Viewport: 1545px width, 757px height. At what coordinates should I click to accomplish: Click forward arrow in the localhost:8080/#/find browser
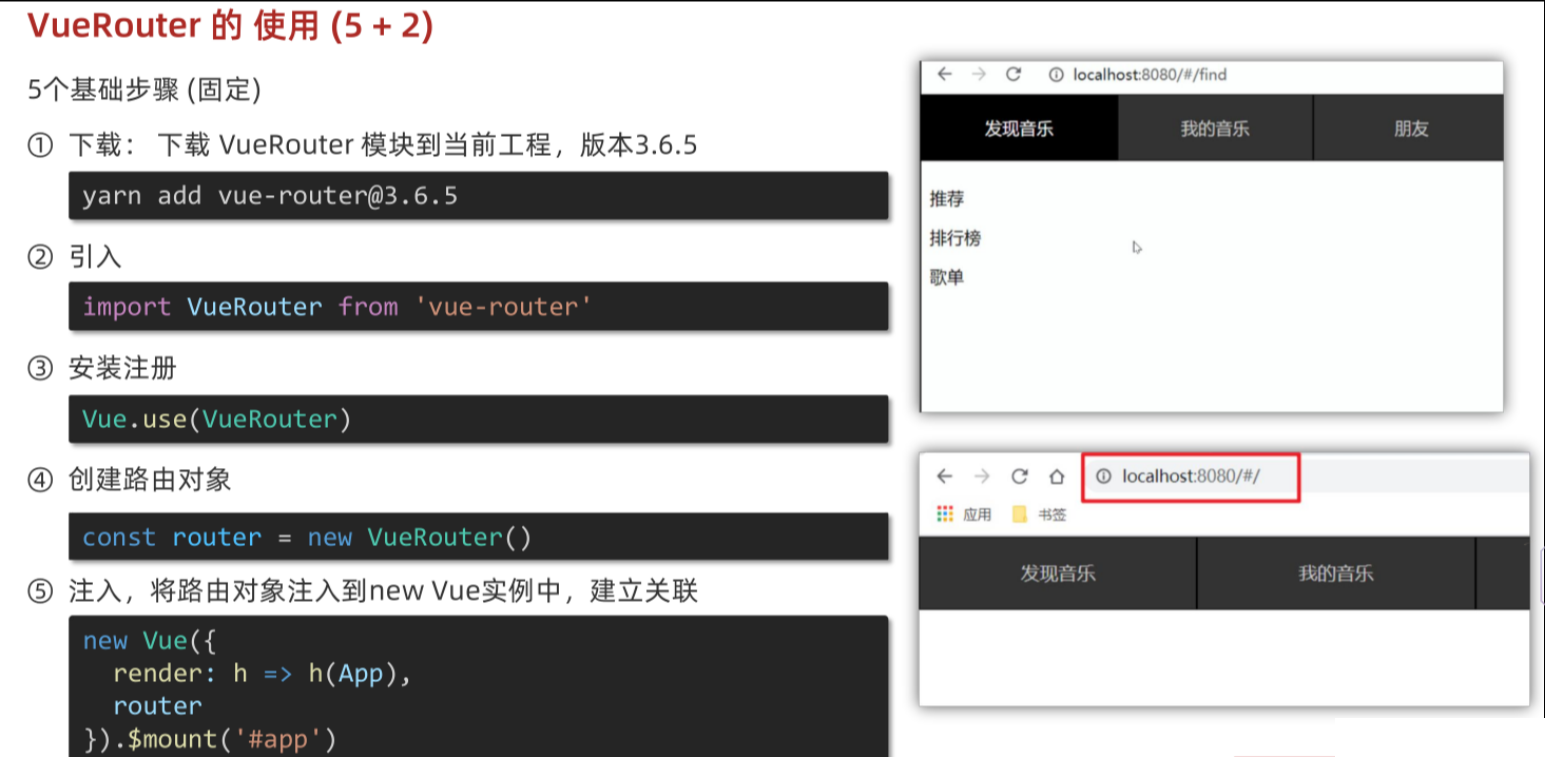click(979, 74)
